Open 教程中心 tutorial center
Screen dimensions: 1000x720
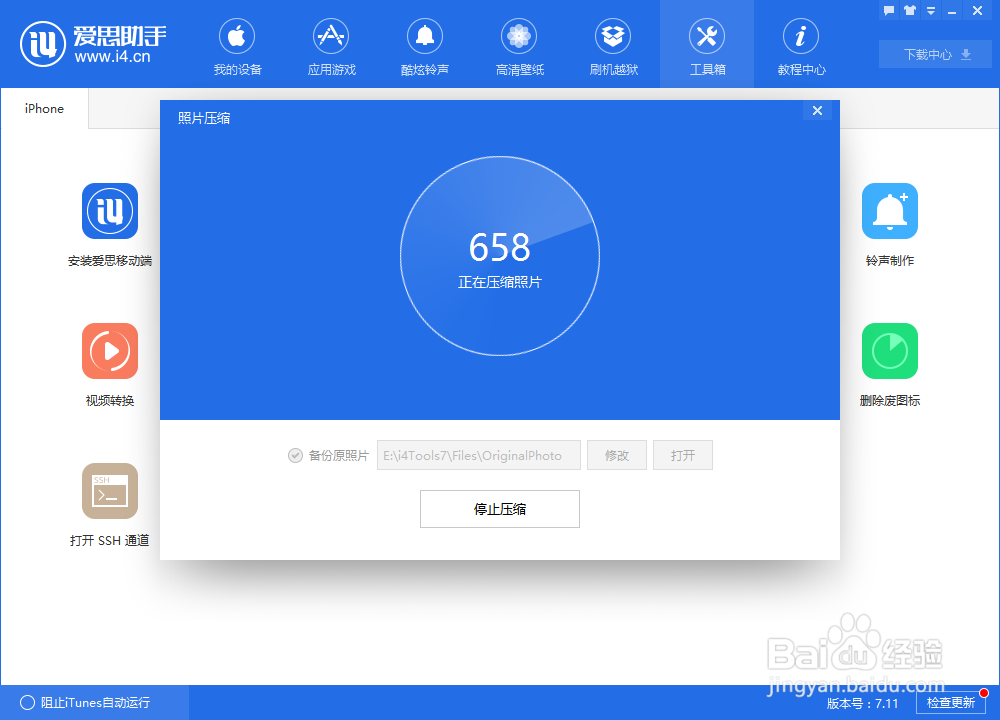801,45
